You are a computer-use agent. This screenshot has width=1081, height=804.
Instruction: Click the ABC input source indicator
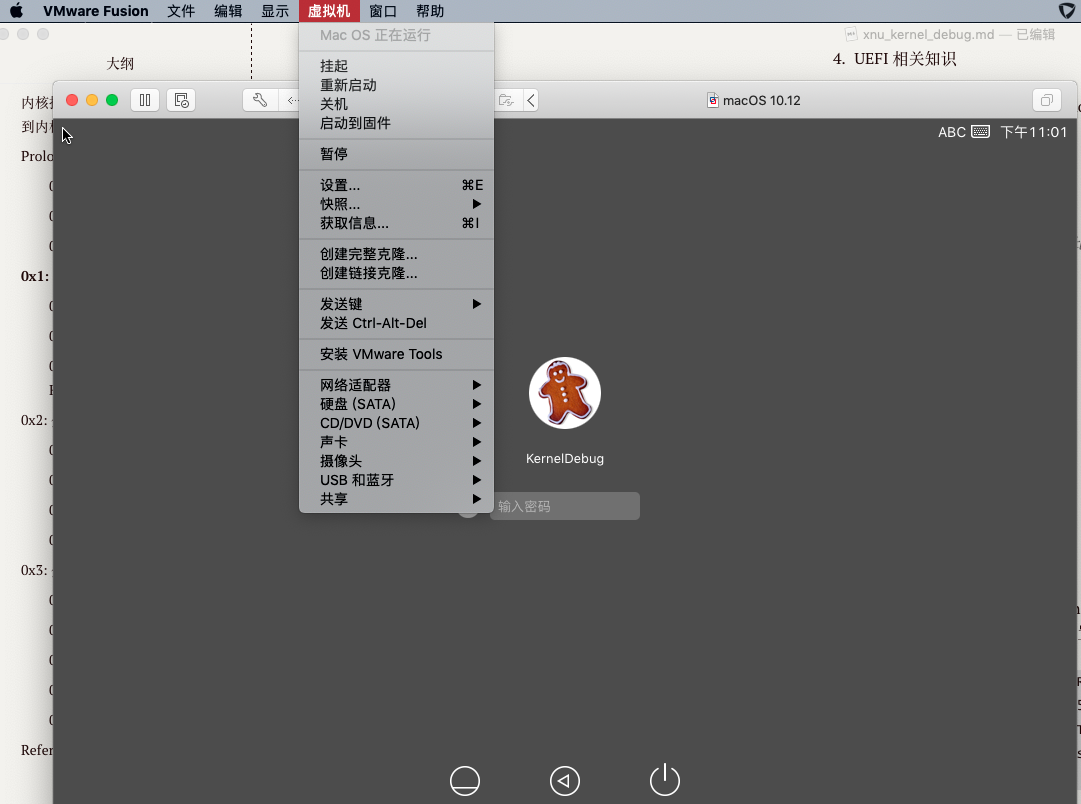951,132
